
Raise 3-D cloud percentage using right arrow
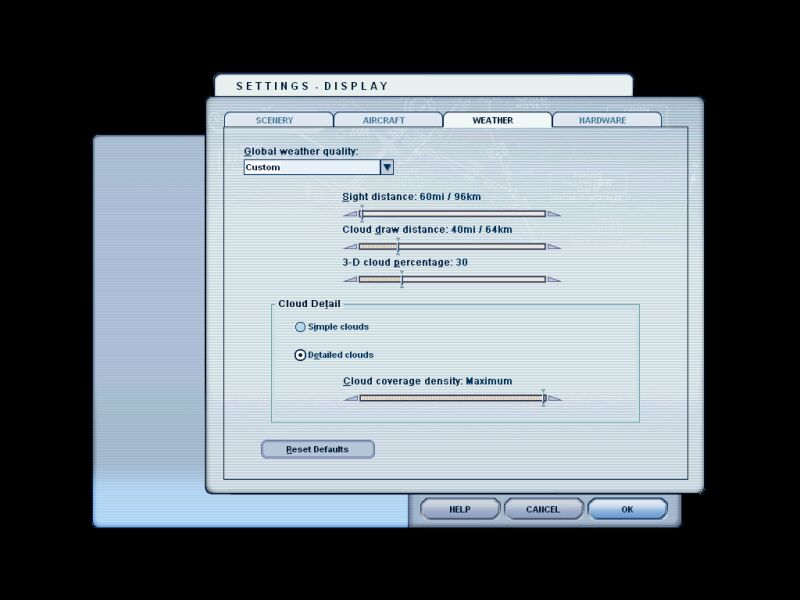[554, 280]
